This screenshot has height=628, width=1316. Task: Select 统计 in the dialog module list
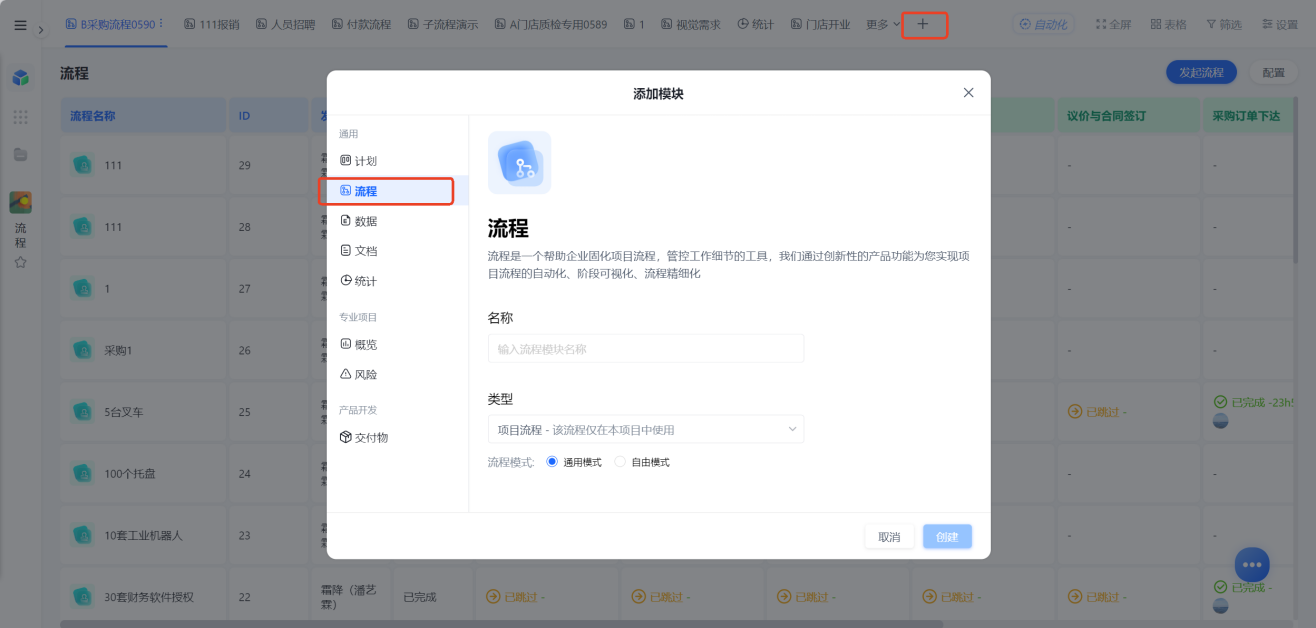point(397,281)
